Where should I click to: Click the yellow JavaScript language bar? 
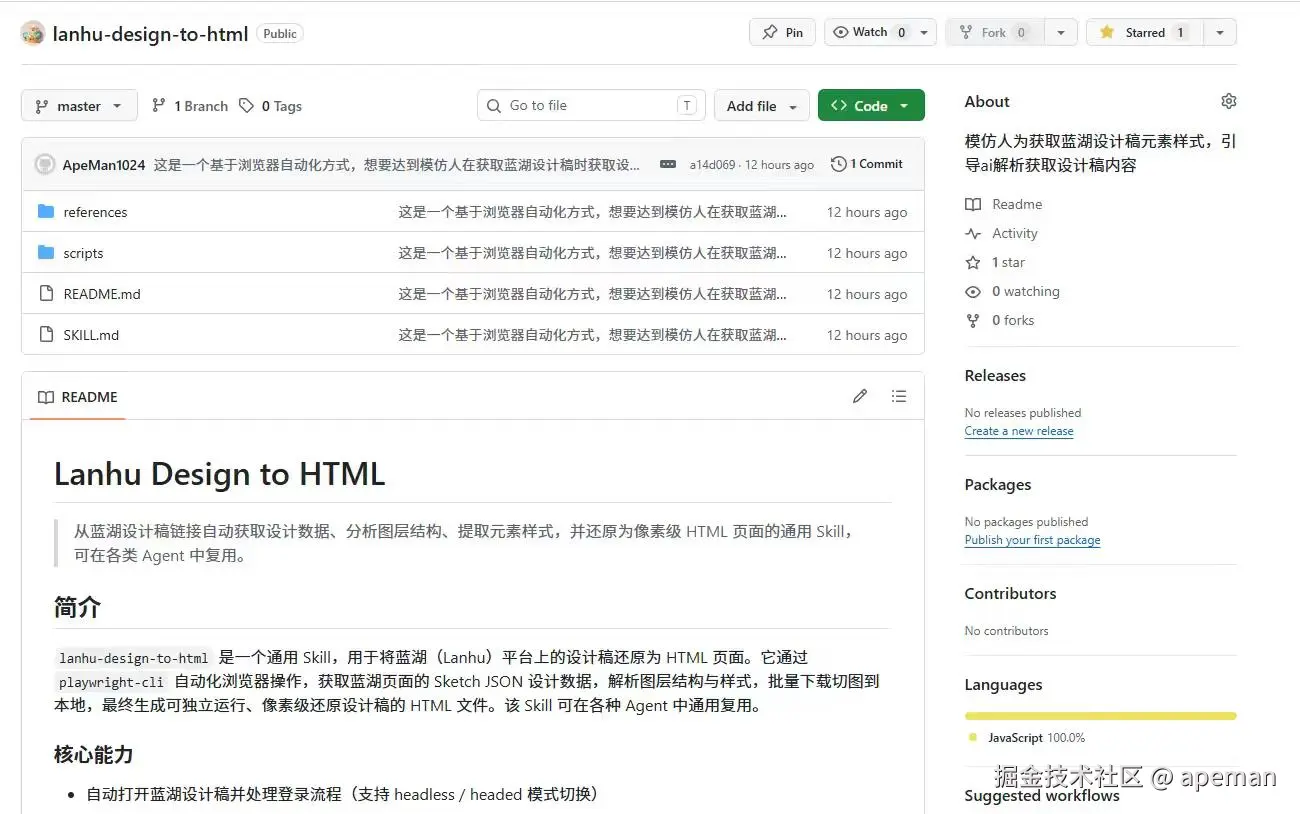click(1100, 716)
